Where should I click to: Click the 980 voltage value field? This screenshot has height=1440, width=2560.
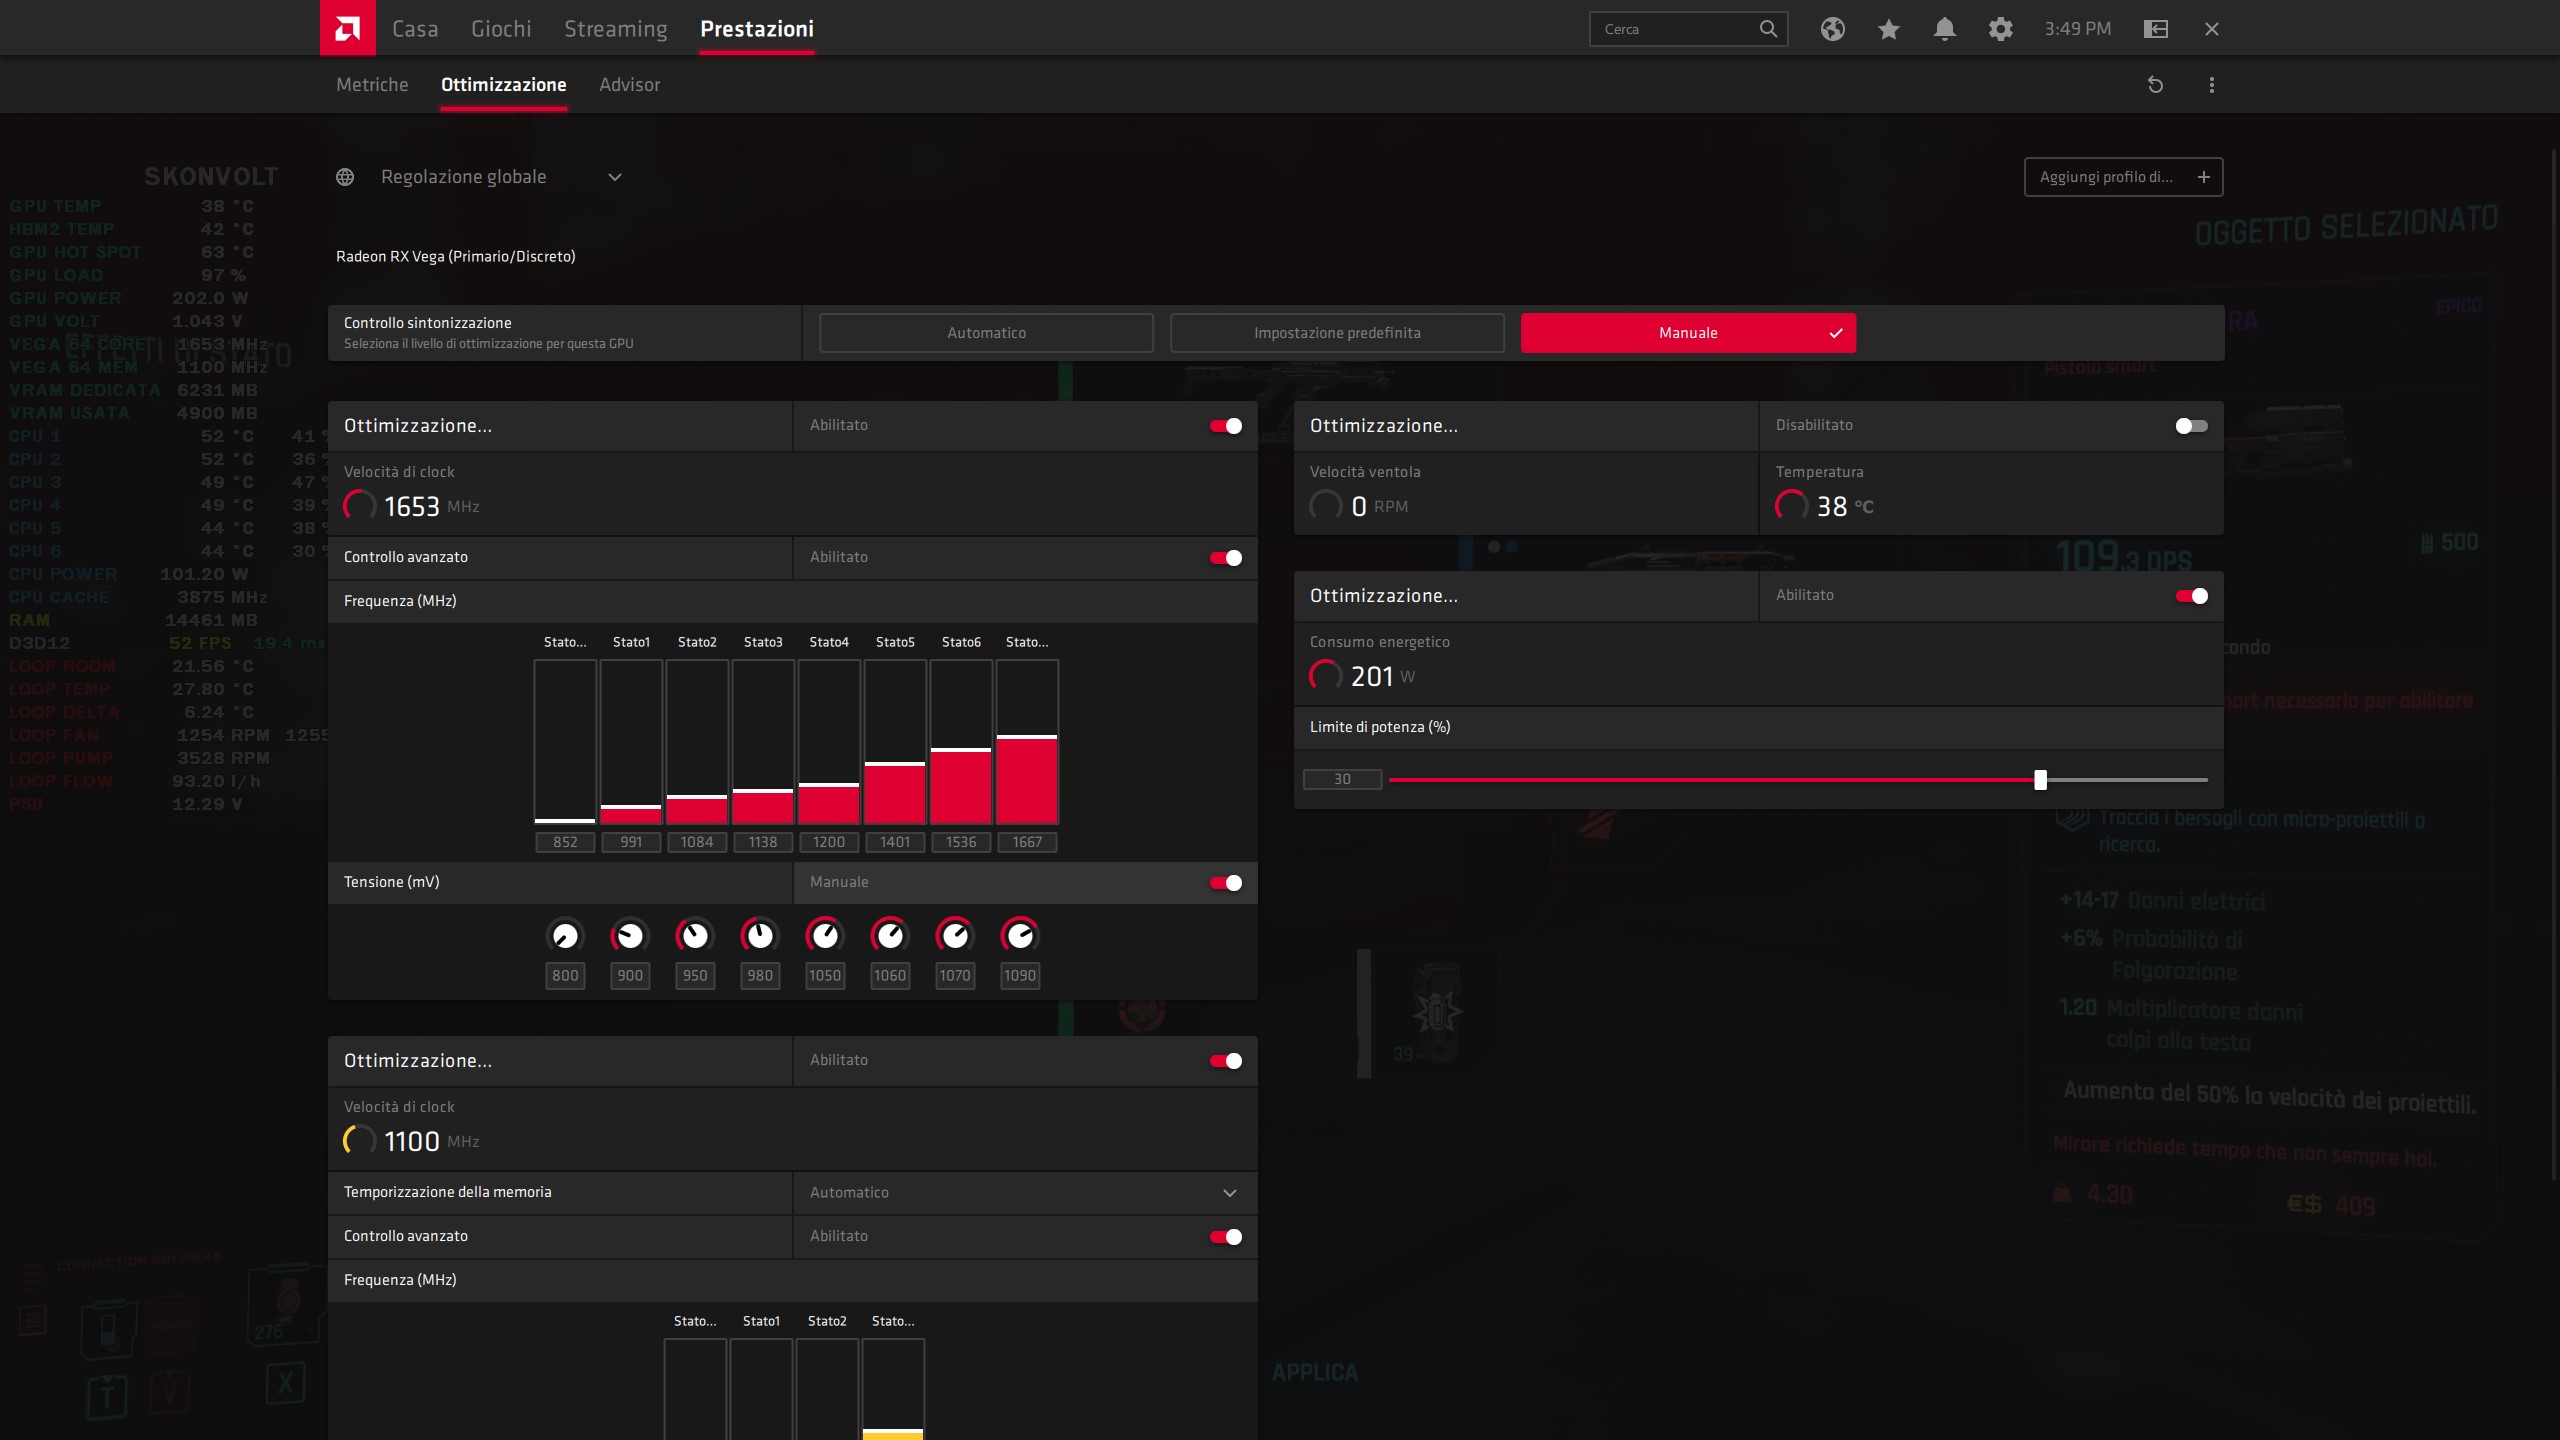(760, 976)
